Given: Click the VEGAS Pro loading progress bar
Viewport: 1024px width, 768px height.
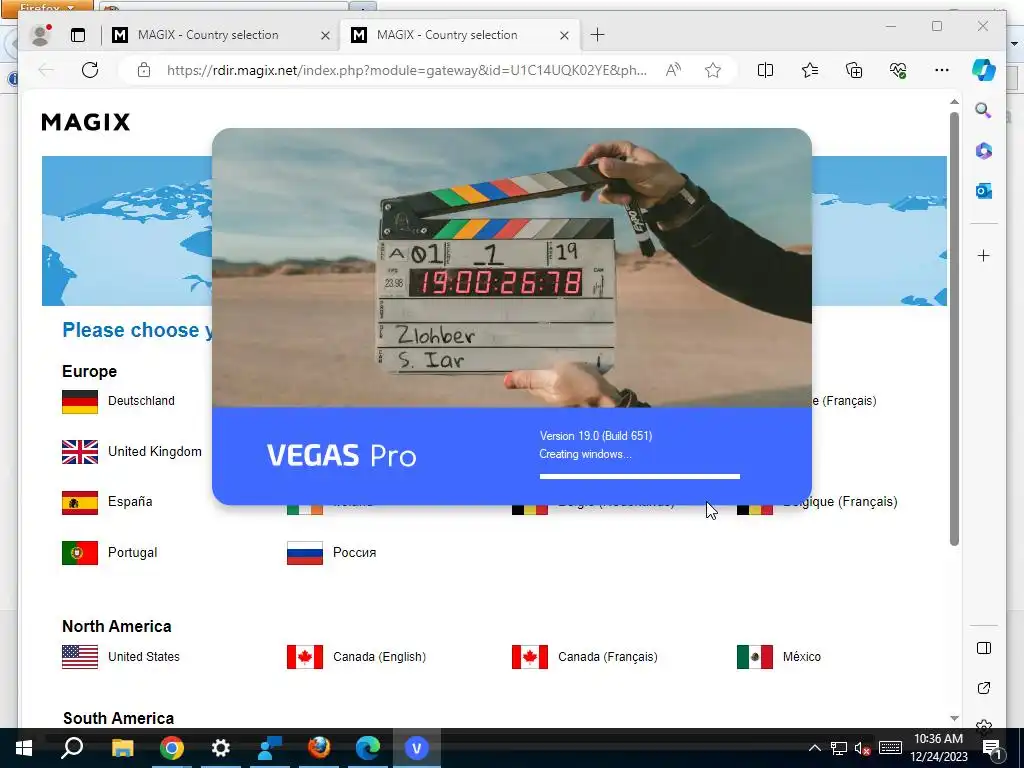Looking at the screenshot, I should click(640, 477).
